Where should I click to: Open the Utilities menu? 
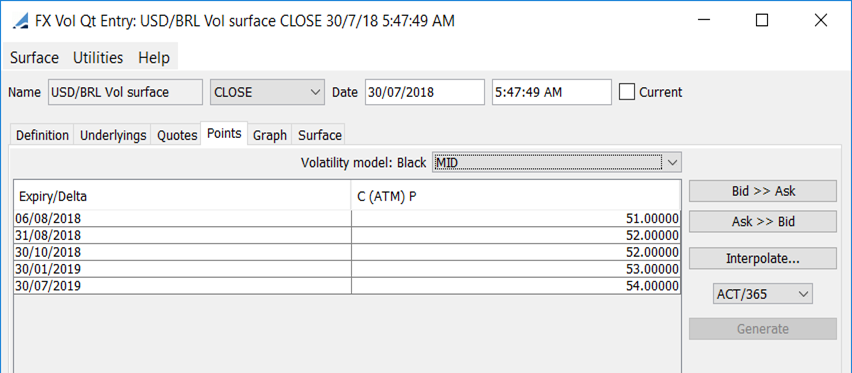tap(98, 58)
